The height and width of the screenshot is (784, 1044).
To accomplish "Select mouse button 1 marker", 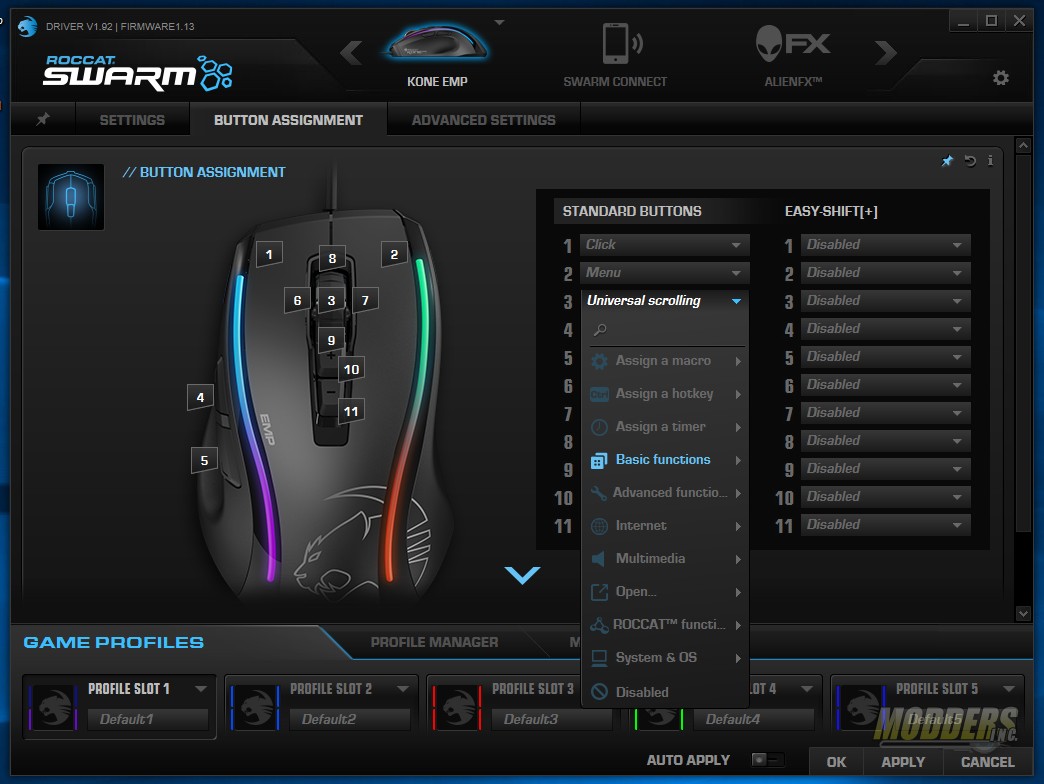I will (x=269, y=254).
